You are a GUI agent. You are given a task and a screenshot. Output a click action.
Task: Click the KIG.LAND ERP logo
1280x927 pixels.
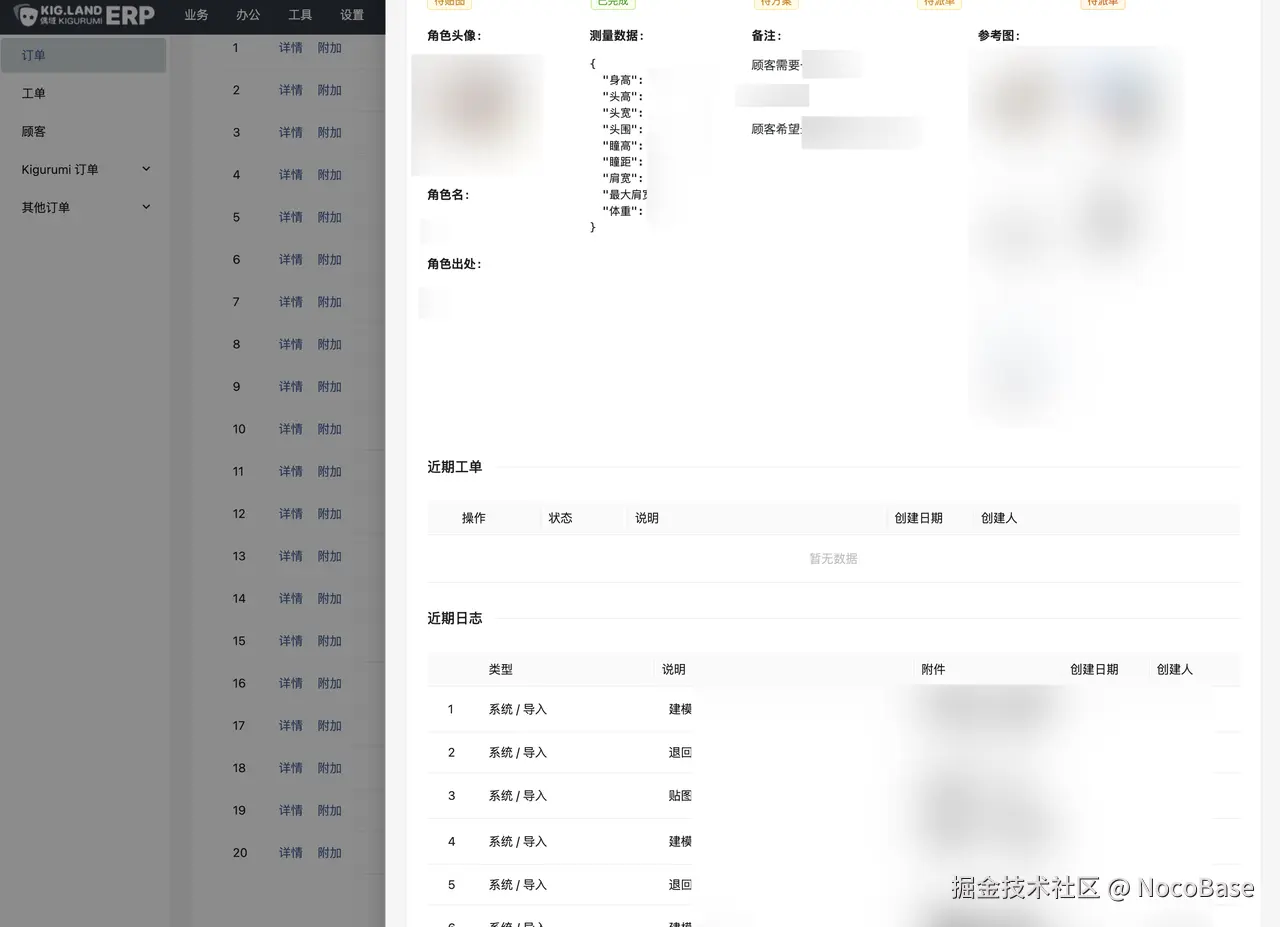point(84,15)
